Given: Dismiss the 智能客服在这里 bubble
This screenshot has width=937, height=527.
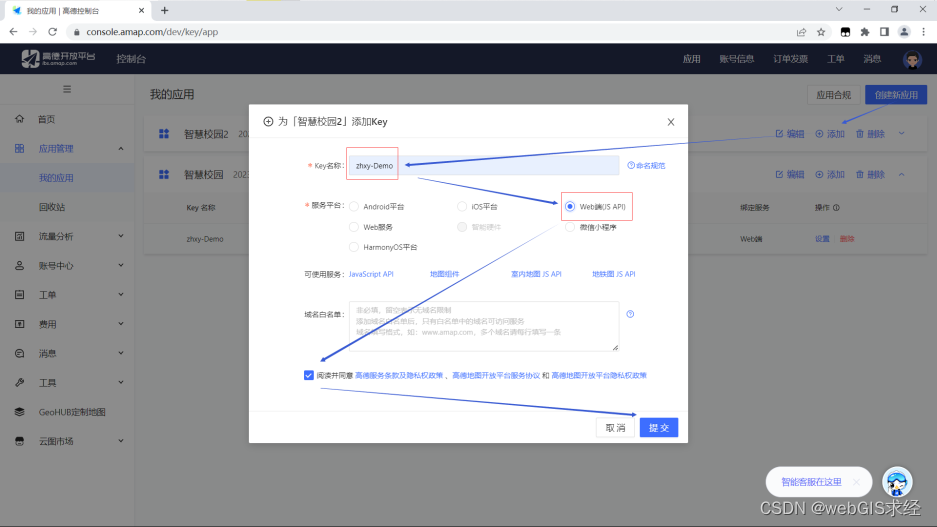Looking at the screenshot, I should click(856, 482).
